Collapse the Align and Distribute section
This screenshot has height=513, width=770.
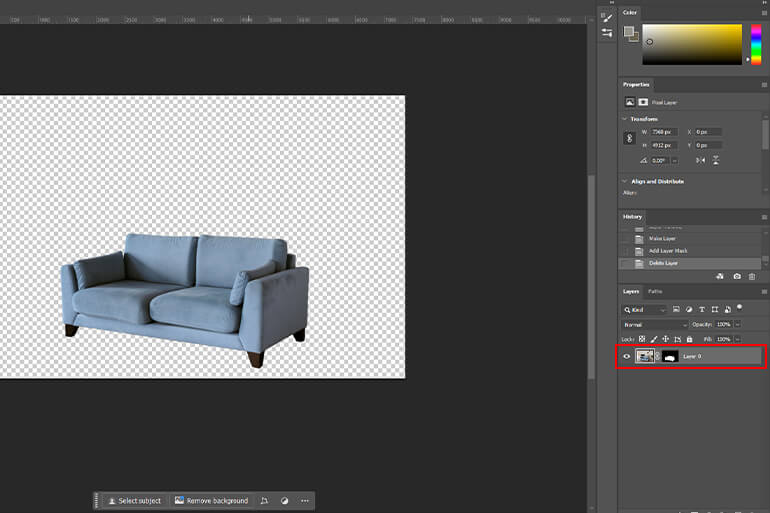click(625, 181)
